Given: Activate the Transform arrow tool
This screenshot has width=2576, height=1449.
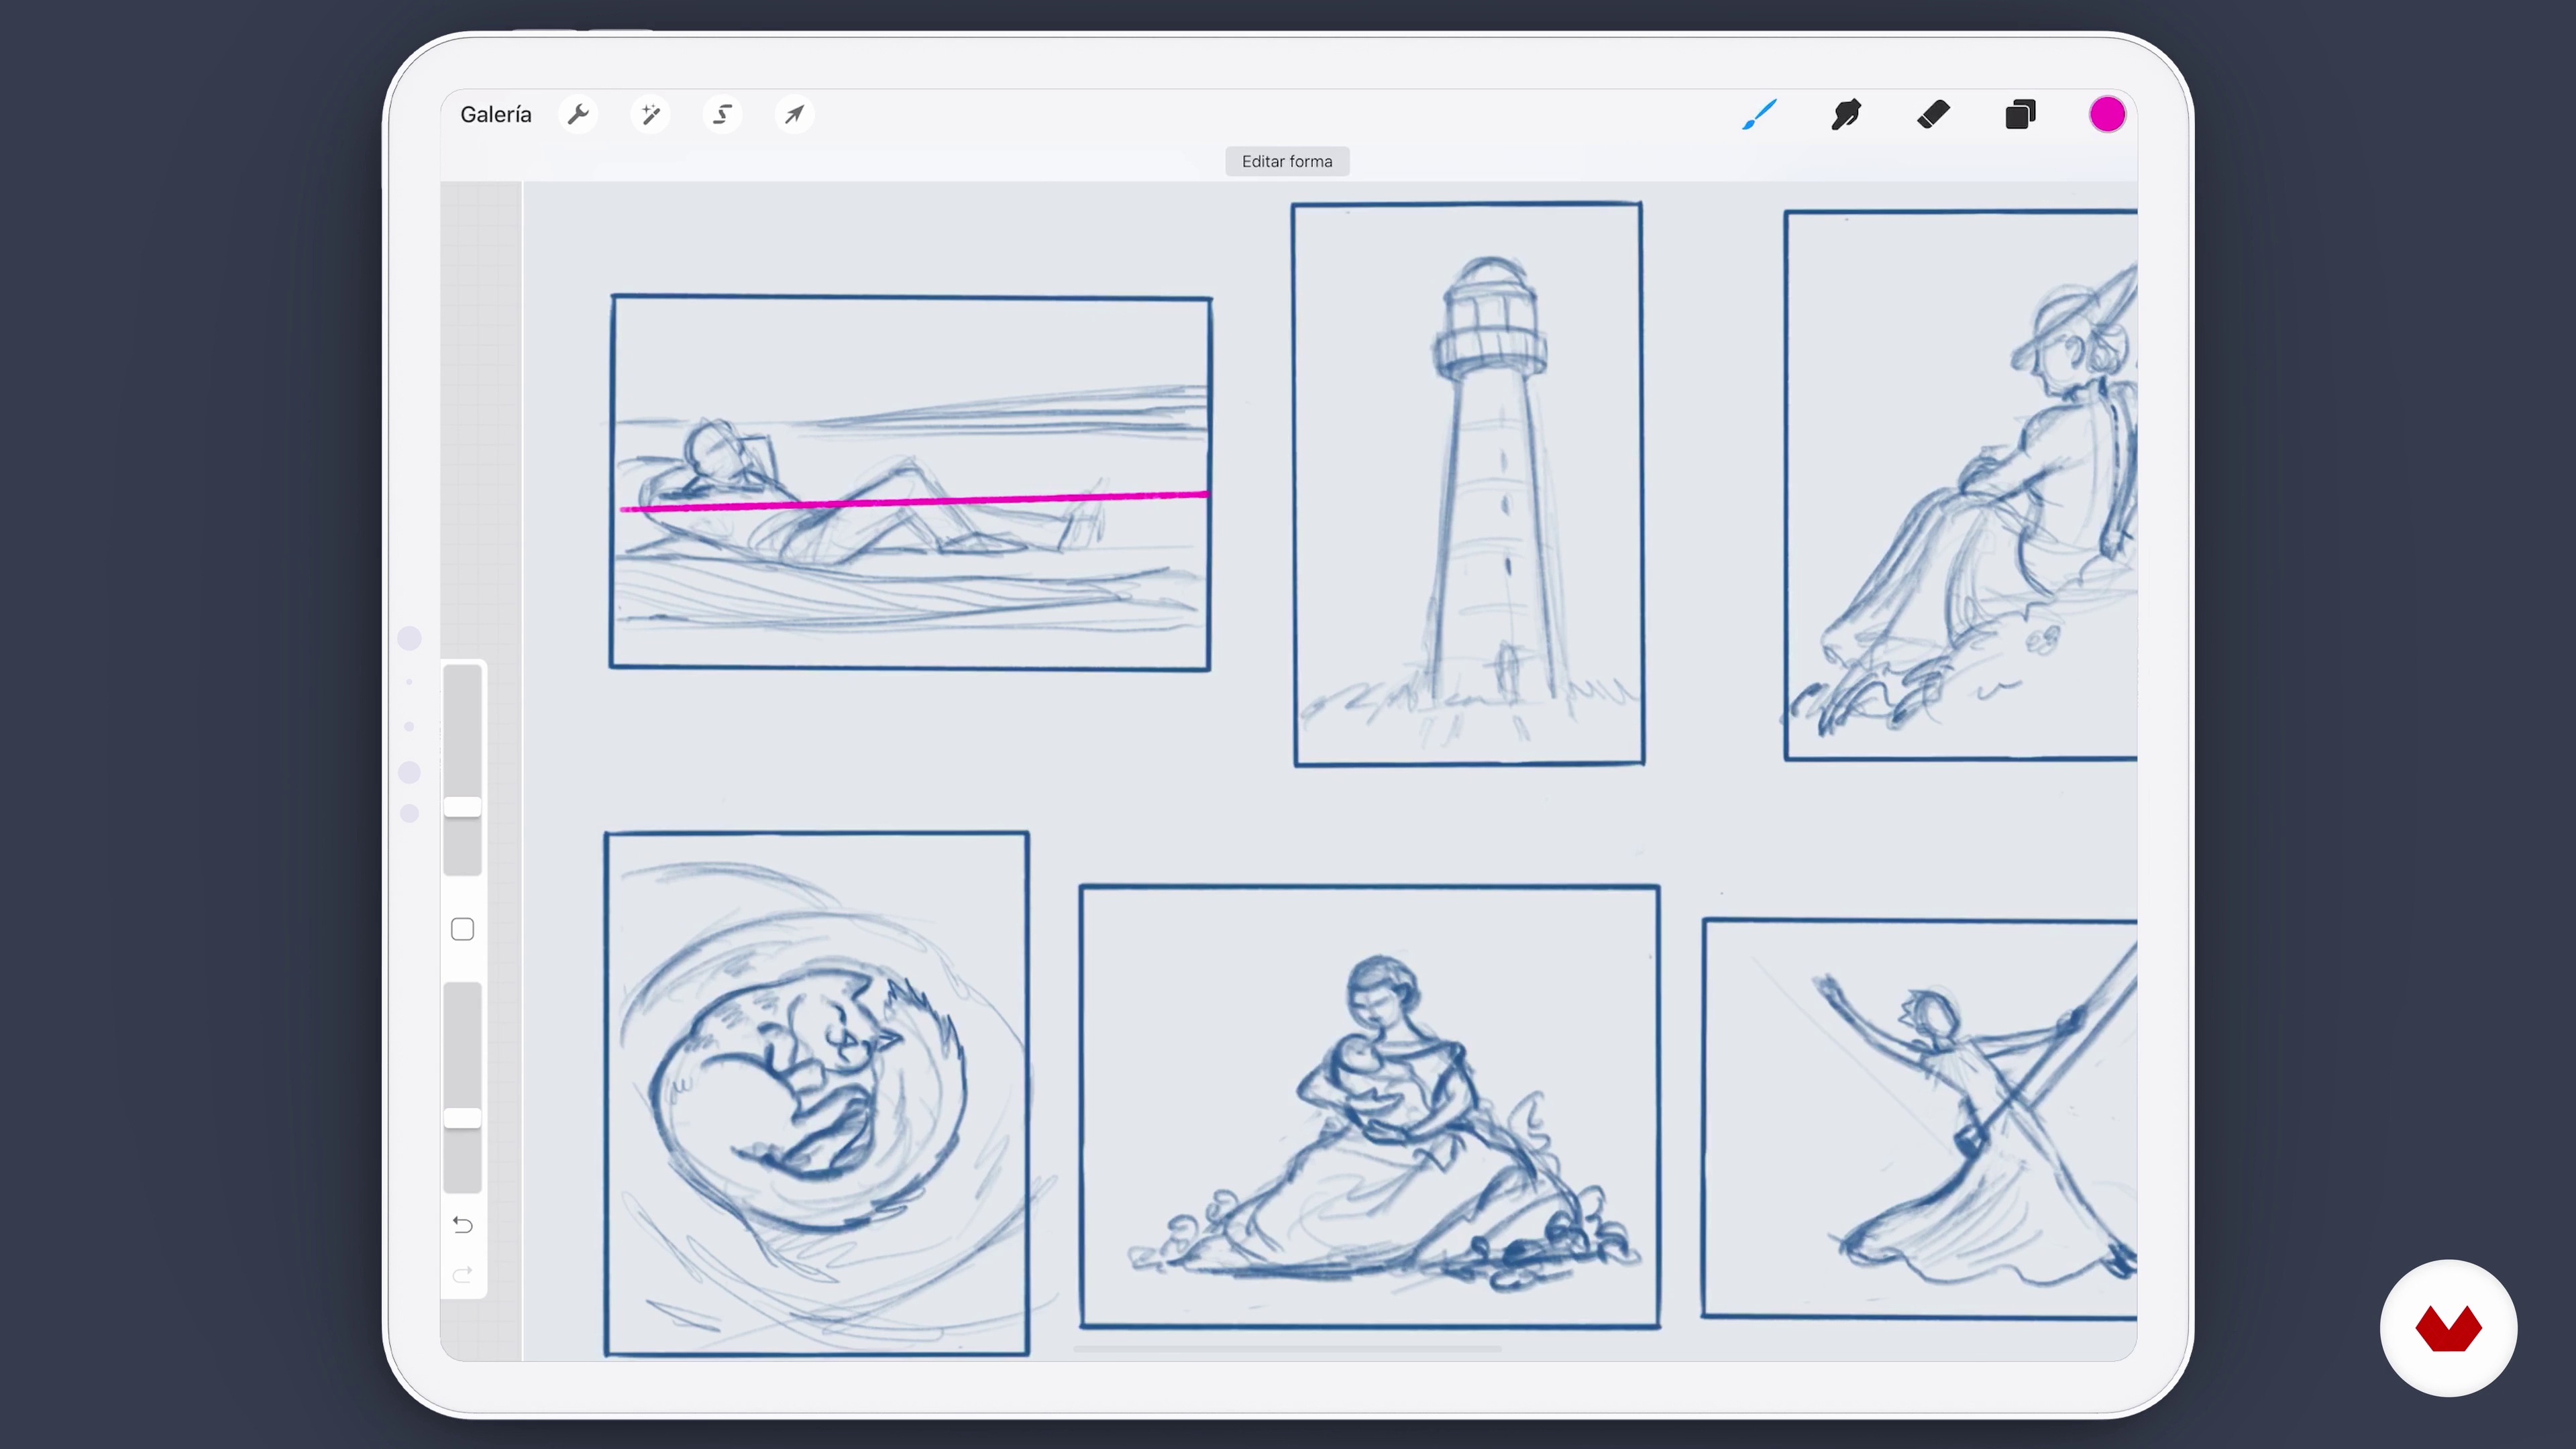Looking at the screenshot, I should (794, 114).
